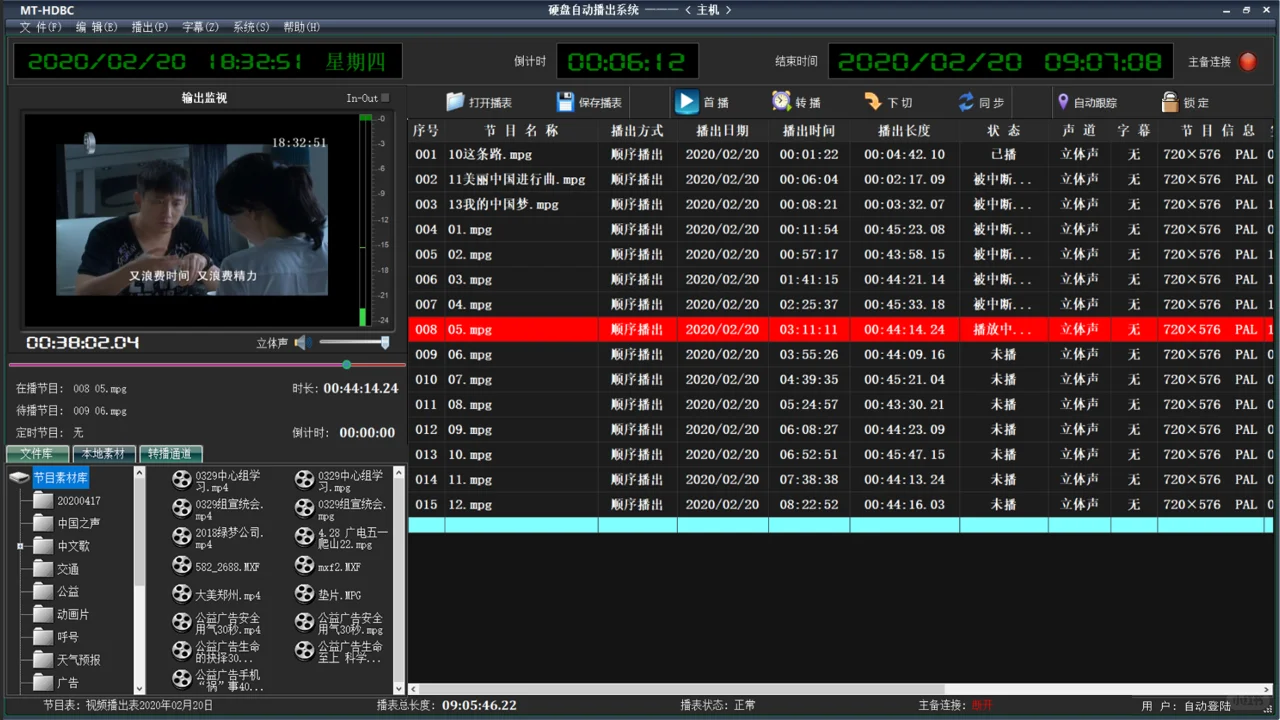Switch to the 转播通道 tab
This screenshot has width=1280, height=720.
(x=171, y=454)
